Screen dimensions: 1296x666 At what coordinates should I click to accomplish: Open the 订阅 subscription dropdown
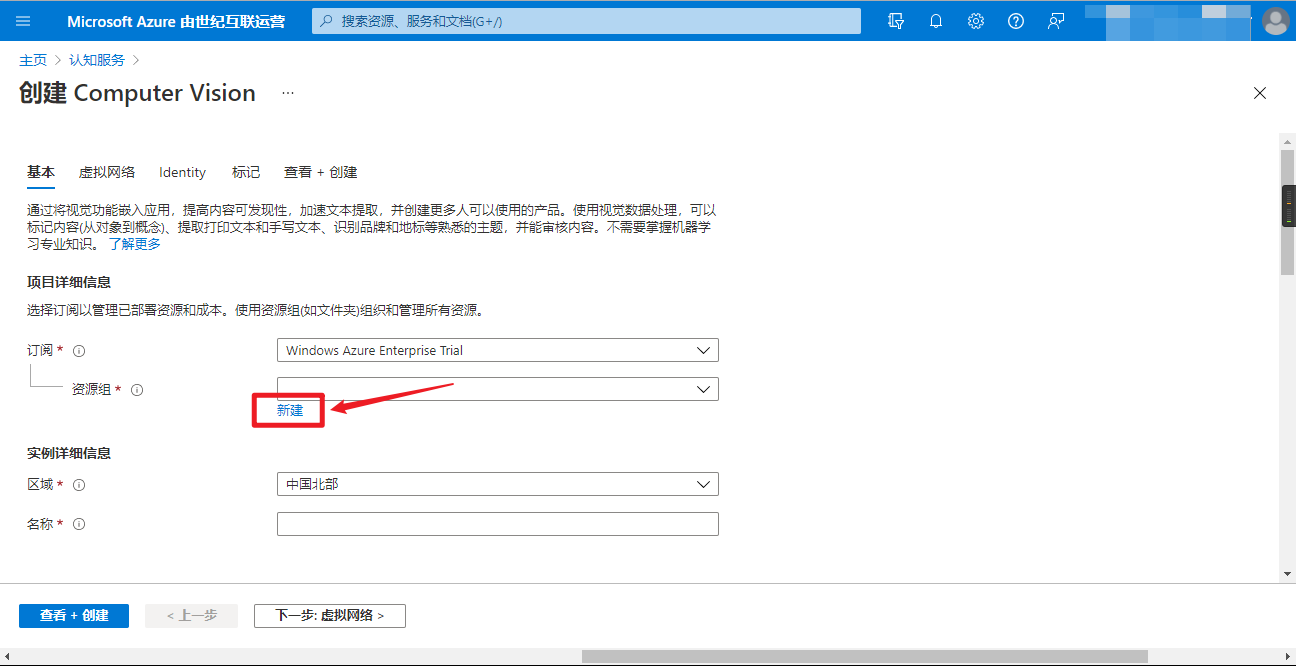[x=497, y=351]
